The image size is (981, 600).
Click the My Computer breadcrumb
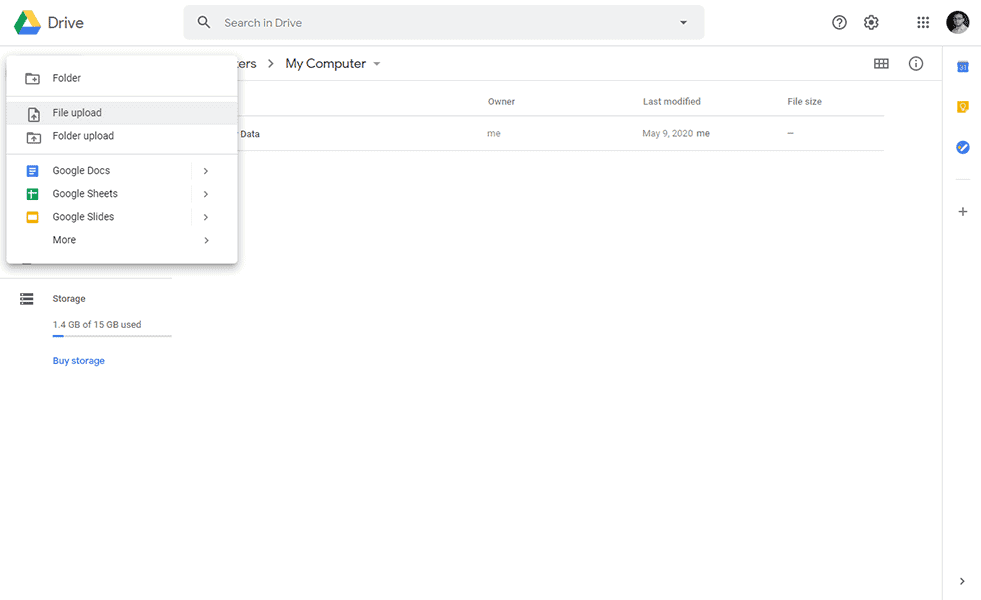[x=325, y=64]
